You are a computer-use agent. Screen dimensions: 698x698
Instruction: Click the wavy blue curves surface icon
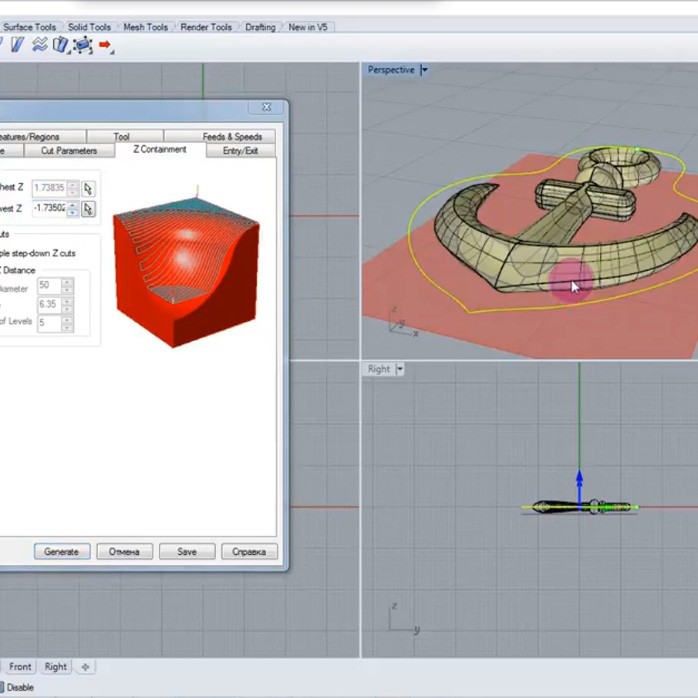(40, 45)
